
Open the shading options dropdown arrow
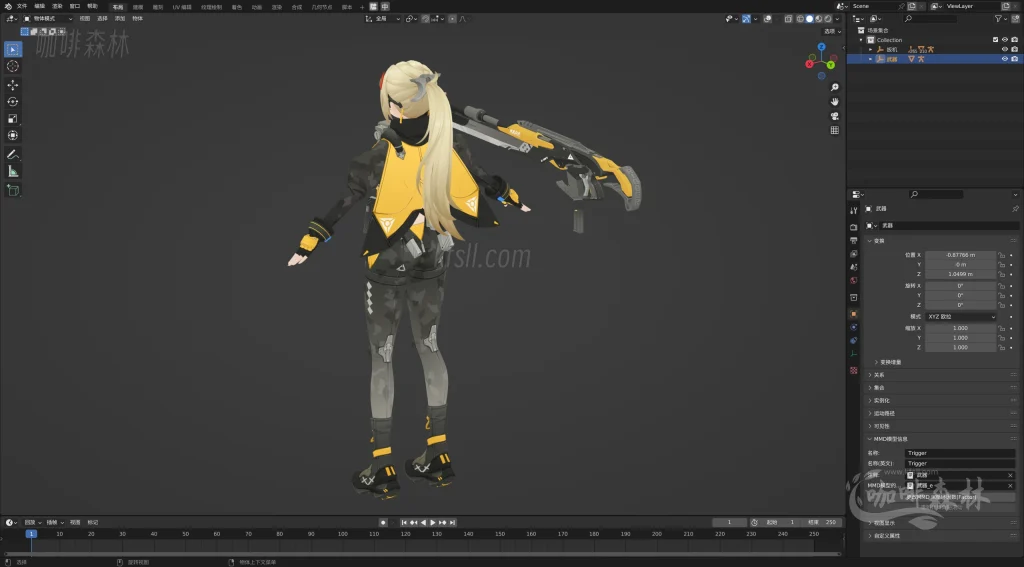838,19
